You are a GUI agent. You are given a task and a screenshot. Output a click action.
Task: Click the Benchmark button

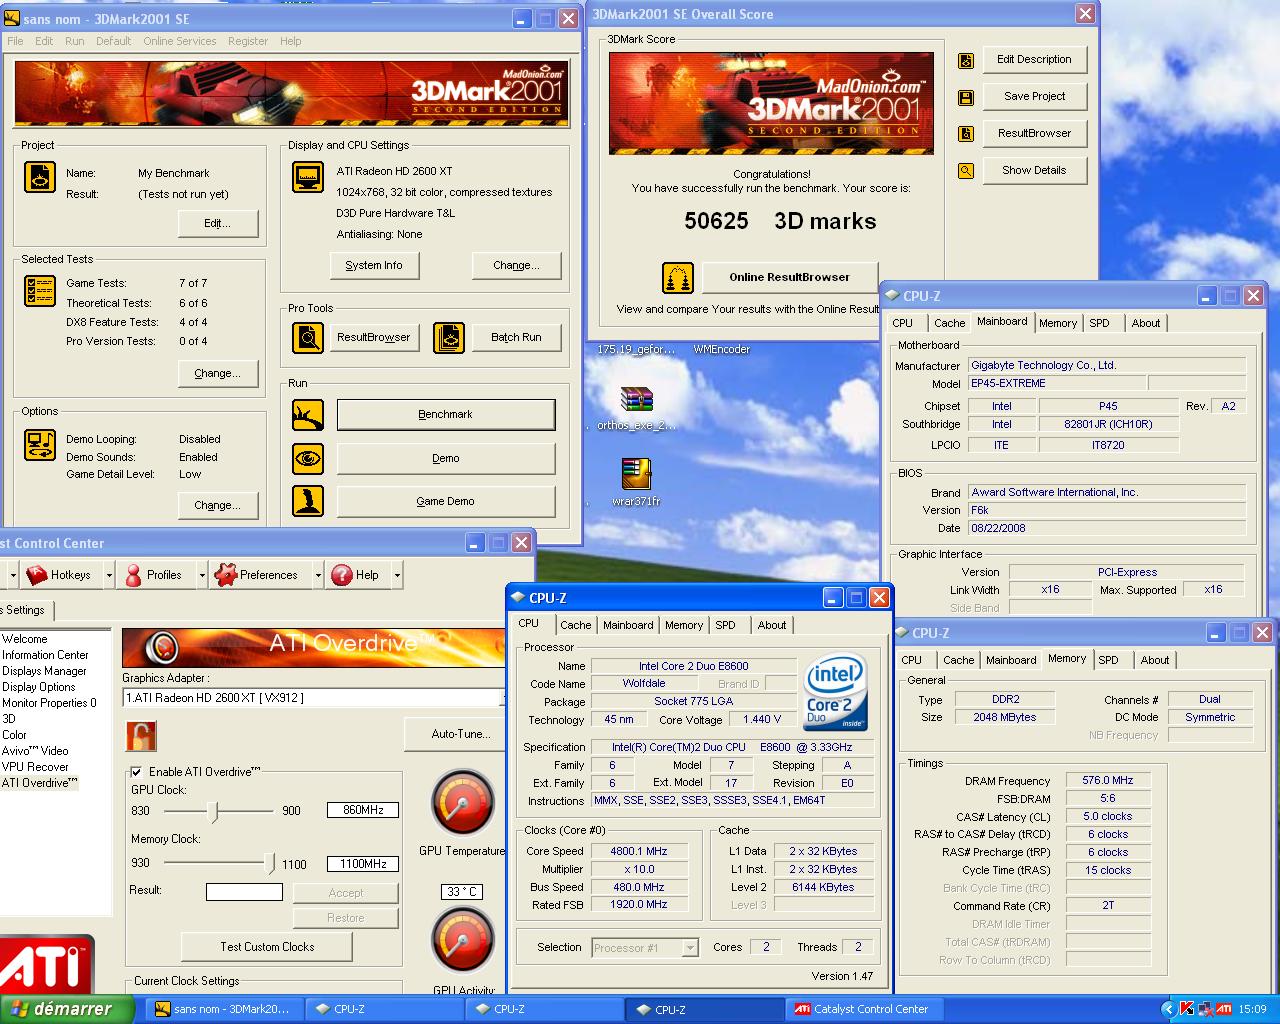(x=446, y=414)
